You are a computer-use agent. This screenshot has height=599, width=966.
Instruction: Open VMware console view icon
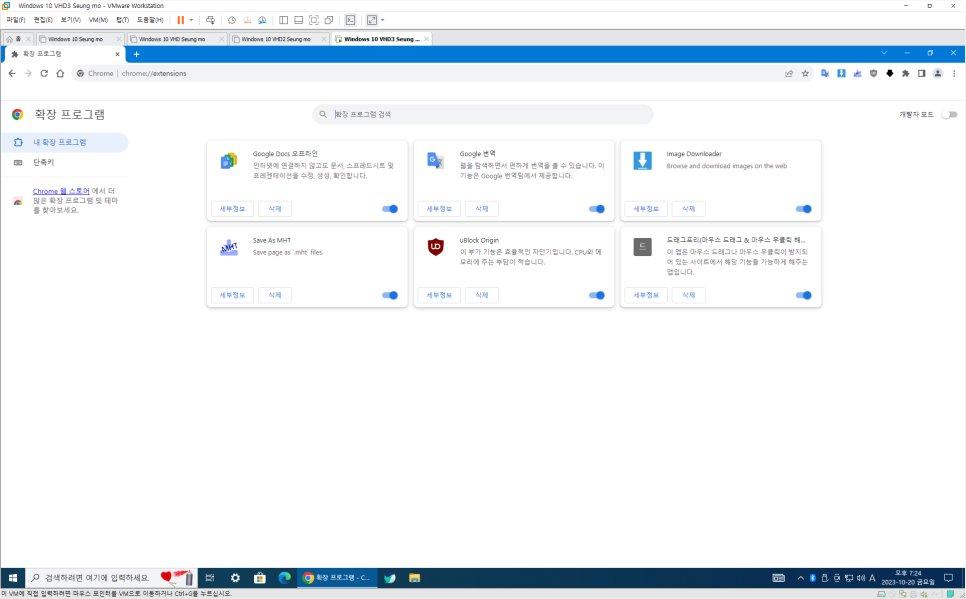(x=350, y=20)
